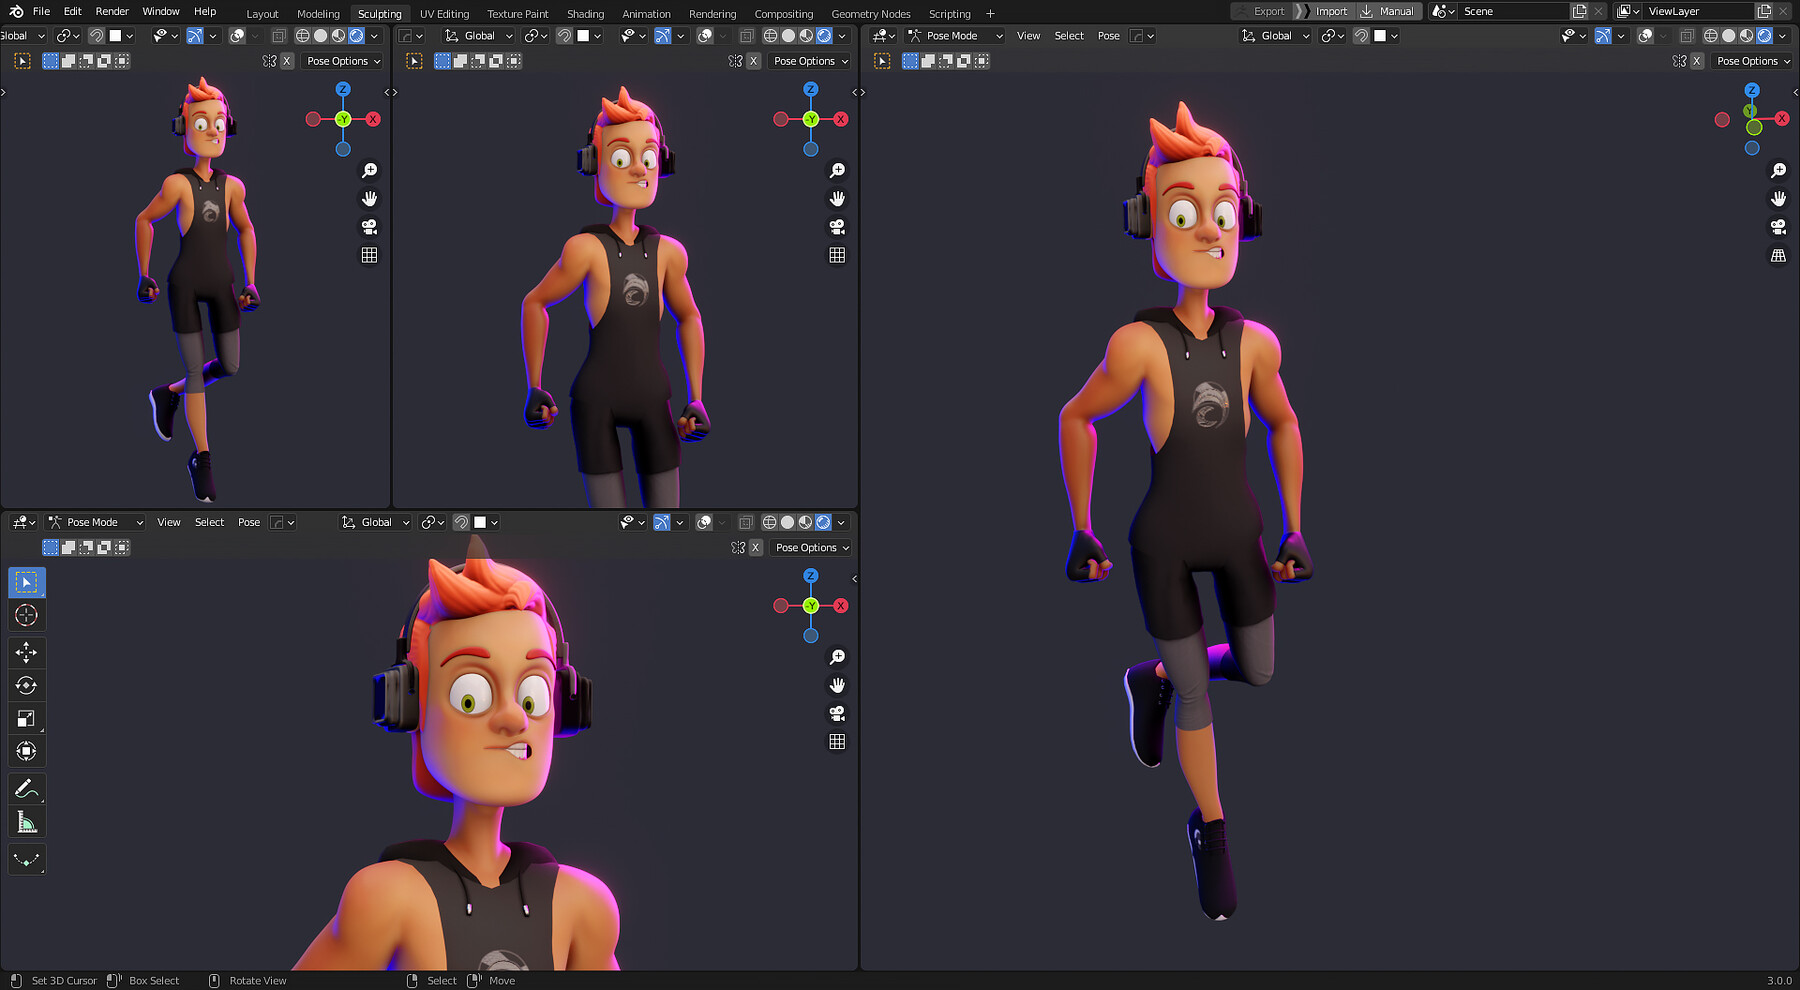1800x990 pixels.
Task: Click pan hand icon in largest viewport
Action: (1778, 199)
